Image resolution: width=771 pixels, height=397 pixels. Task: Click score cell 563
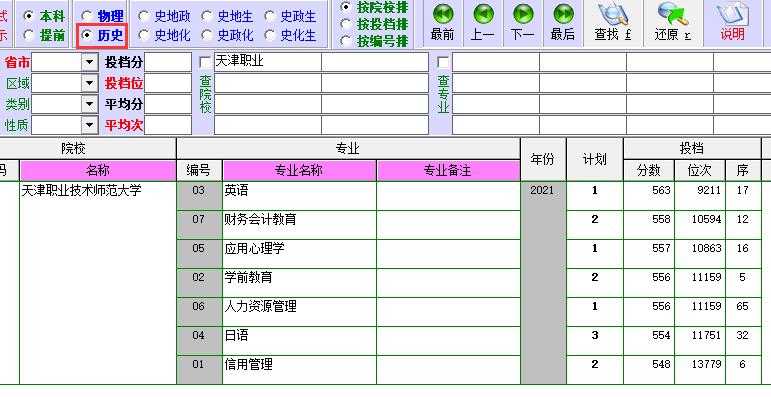[649, 196]
